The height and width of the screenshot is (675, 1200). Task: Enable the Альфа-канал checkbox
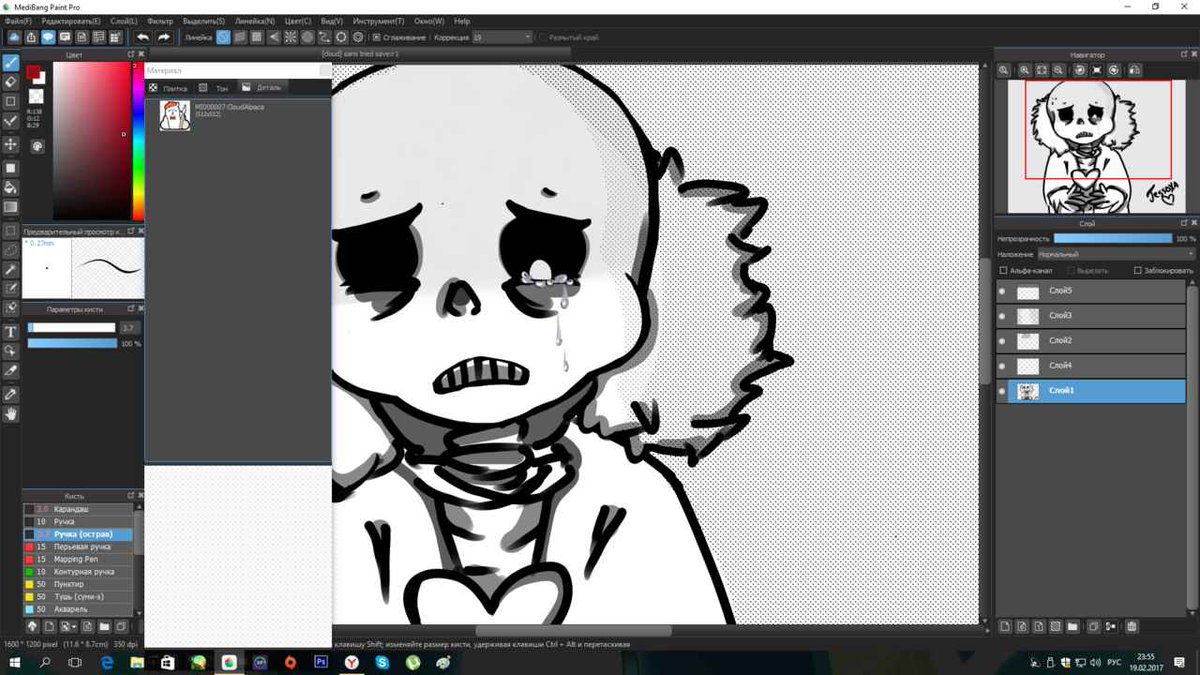pos(1004,271)
